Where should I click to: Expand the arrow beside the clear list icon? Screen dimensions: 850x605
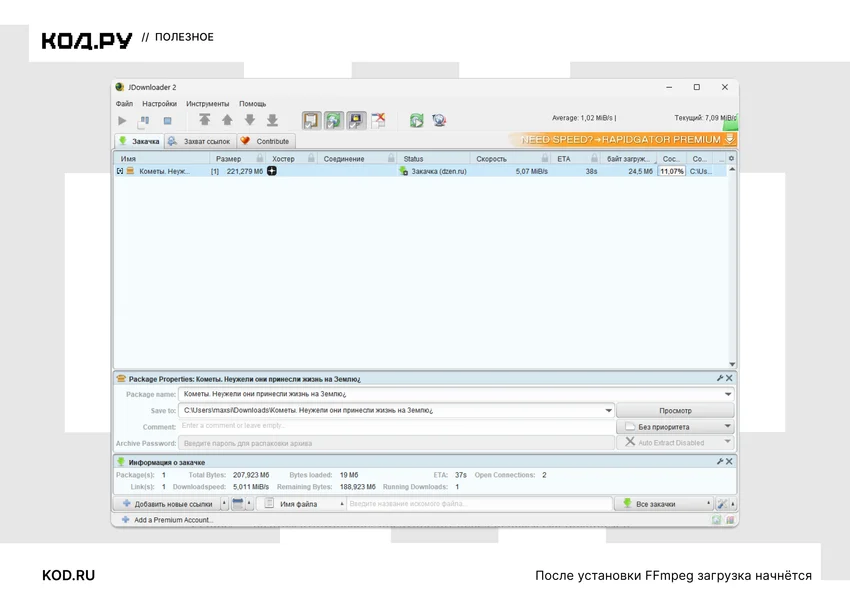tap(249, 504)
